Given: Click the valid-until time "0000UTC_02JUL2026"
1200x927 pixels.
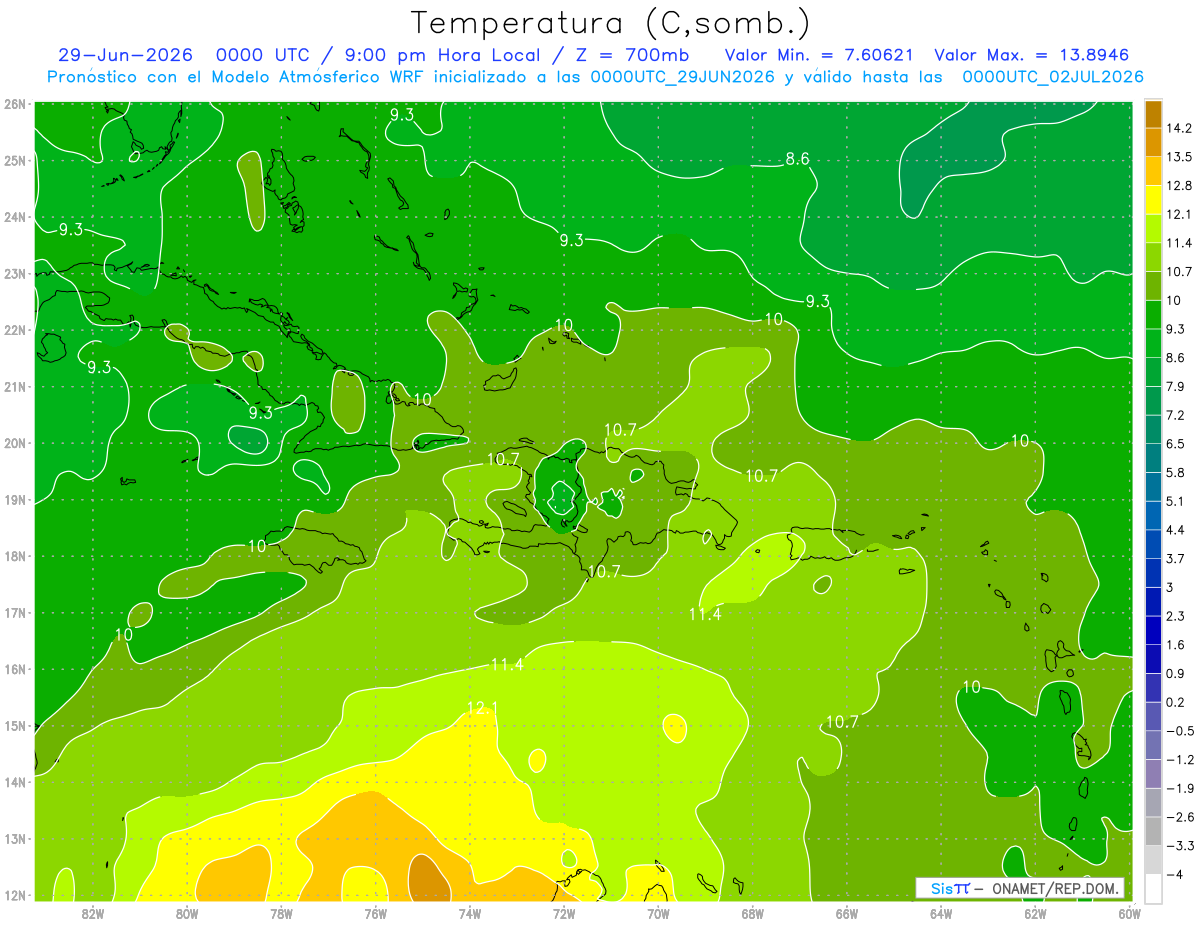Looking at the screenshot, I should point(1053,77).
